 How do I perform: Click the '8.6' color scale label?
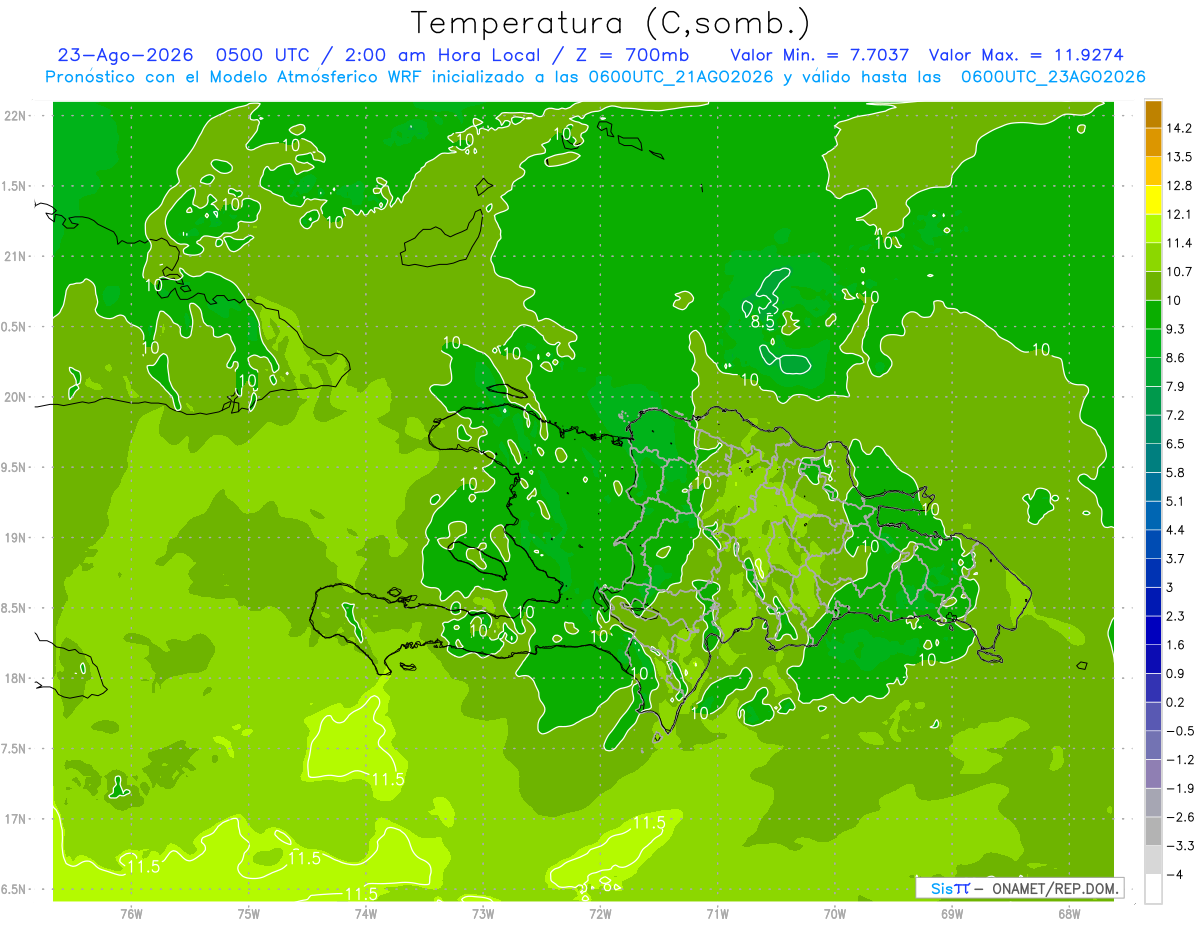click(x=1176, y=357)
